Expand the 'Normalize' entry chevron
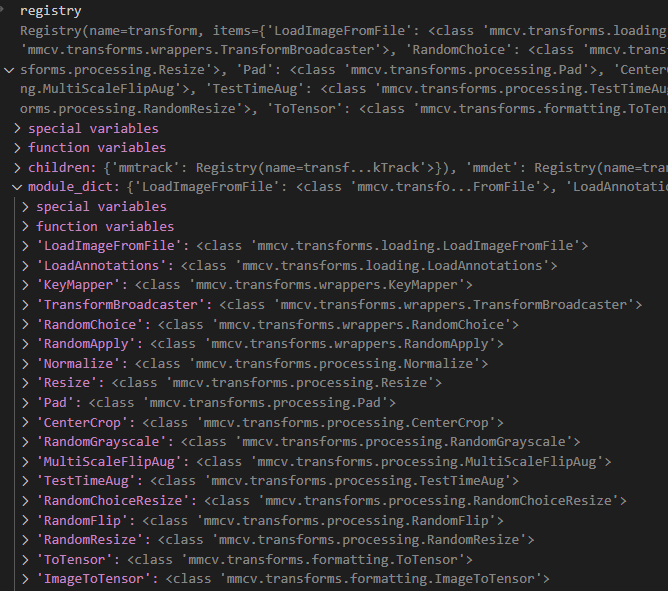 point(26,363)
